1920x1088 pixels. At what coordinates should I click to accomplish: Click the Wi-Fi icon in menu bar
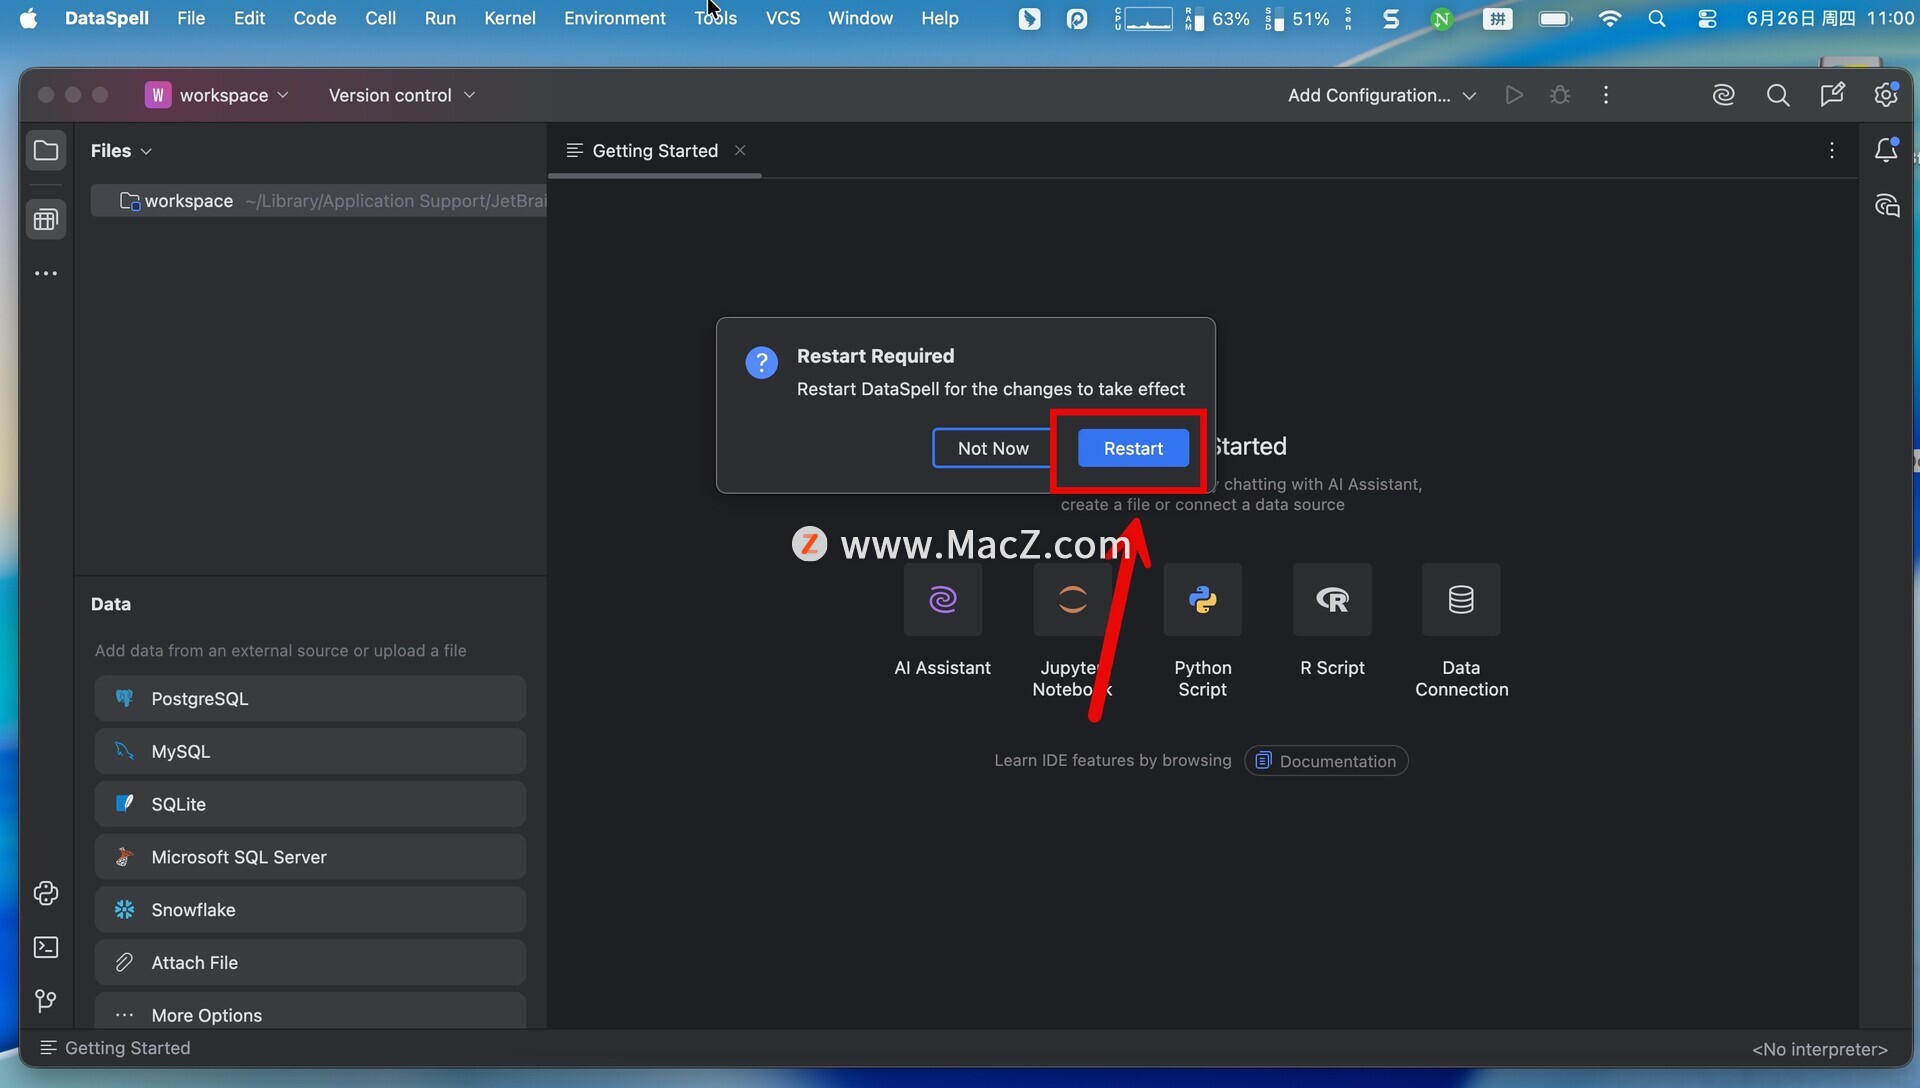pos(1609,18)
